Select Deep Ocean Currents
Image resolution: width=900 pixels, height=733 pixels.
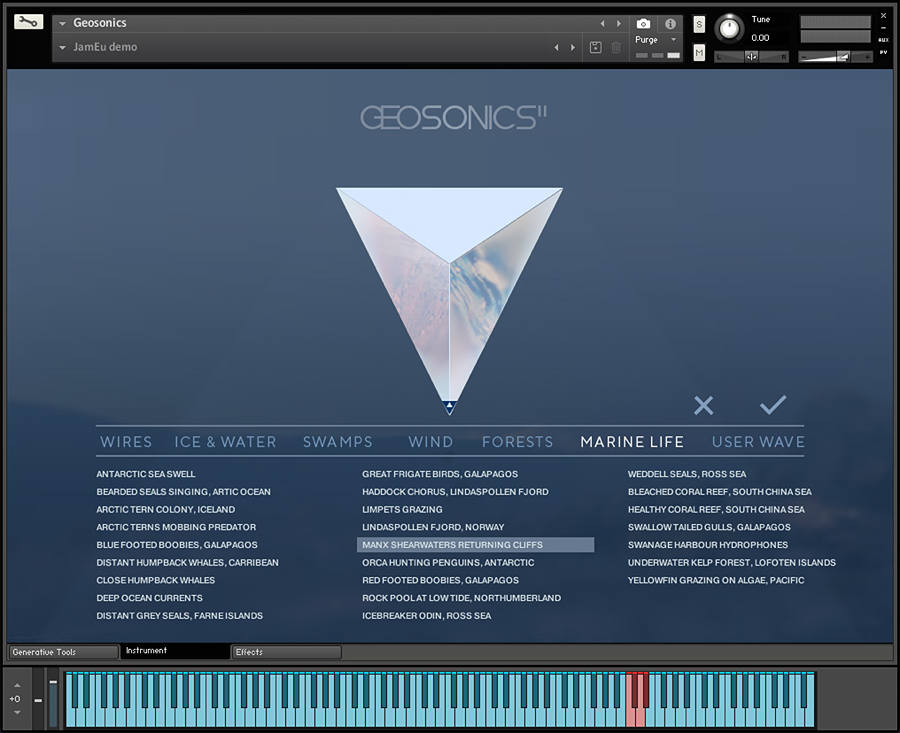click(x=149, y=598)
